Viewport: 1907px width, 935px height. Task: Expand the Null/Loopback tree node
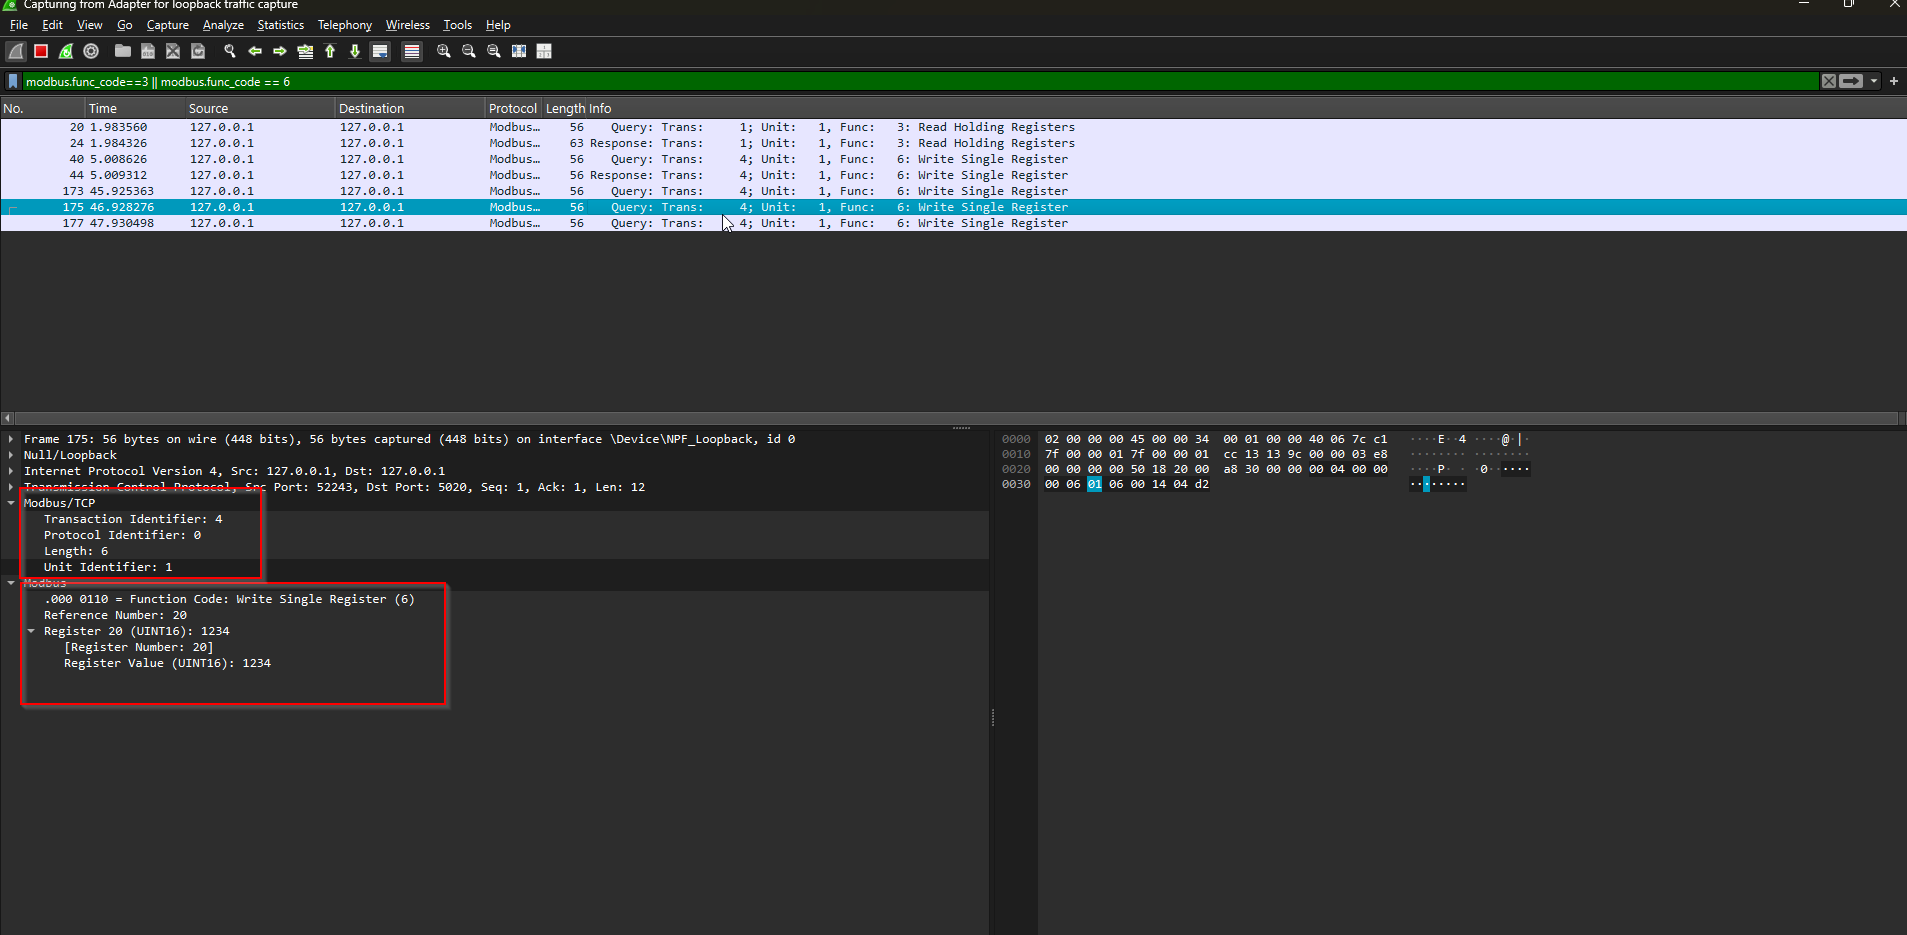coord(11,455)
